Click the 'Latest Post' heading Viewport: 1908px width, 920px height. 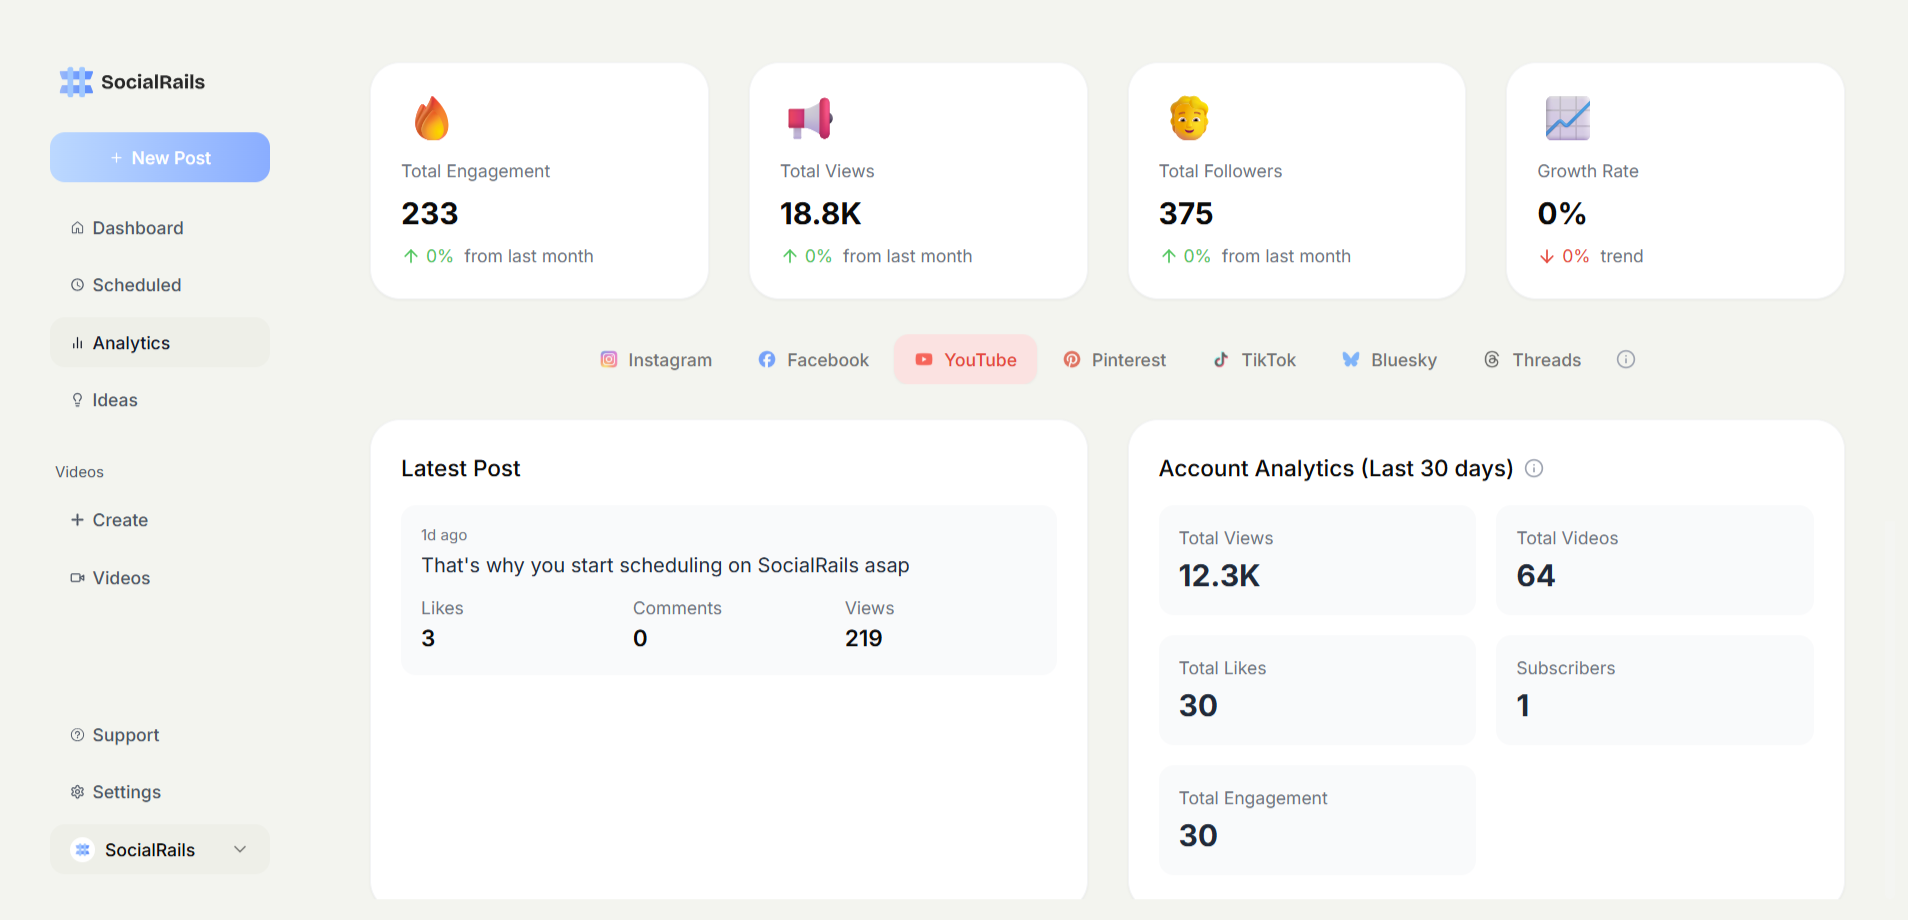461,468
